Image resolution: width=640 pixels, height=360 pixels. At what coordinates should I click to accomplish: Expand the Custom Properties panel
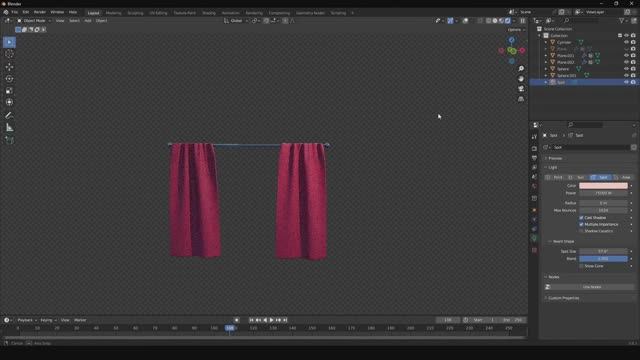point(563,298)
